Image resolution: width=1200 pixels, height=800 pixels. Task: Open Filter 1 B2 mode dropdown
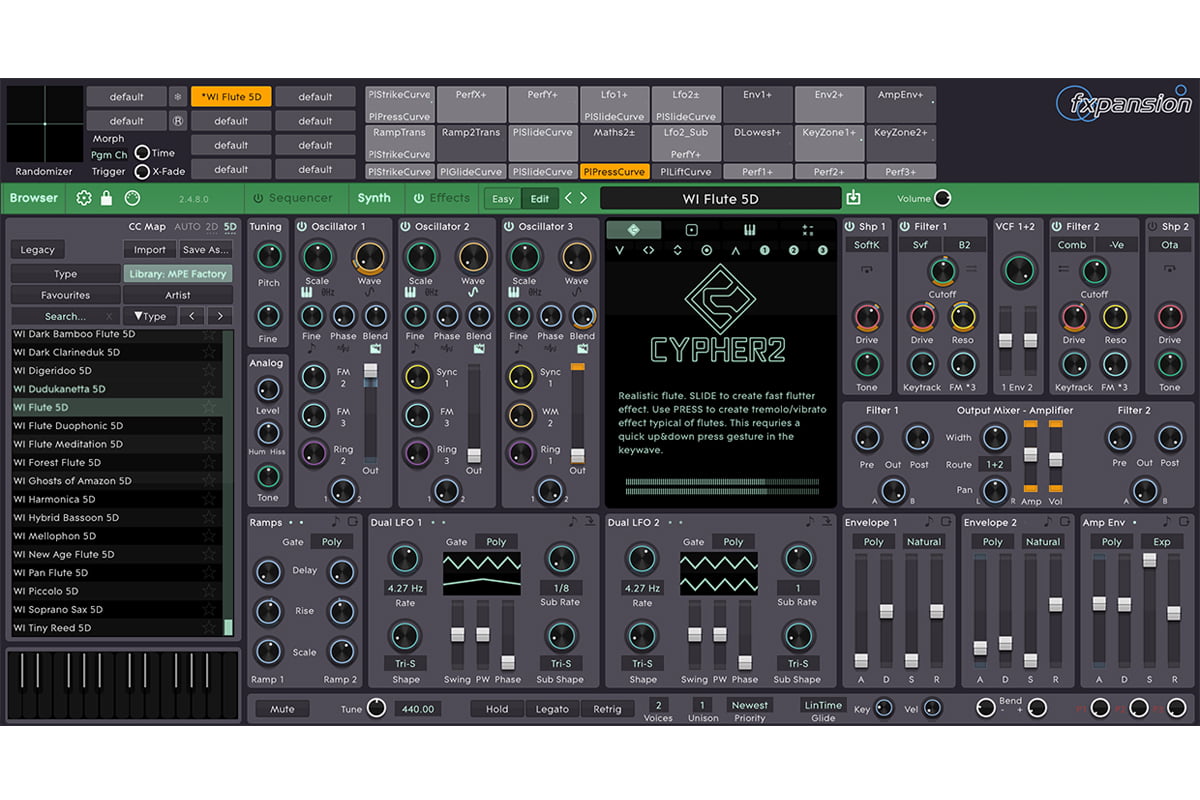tap(965, 245)
